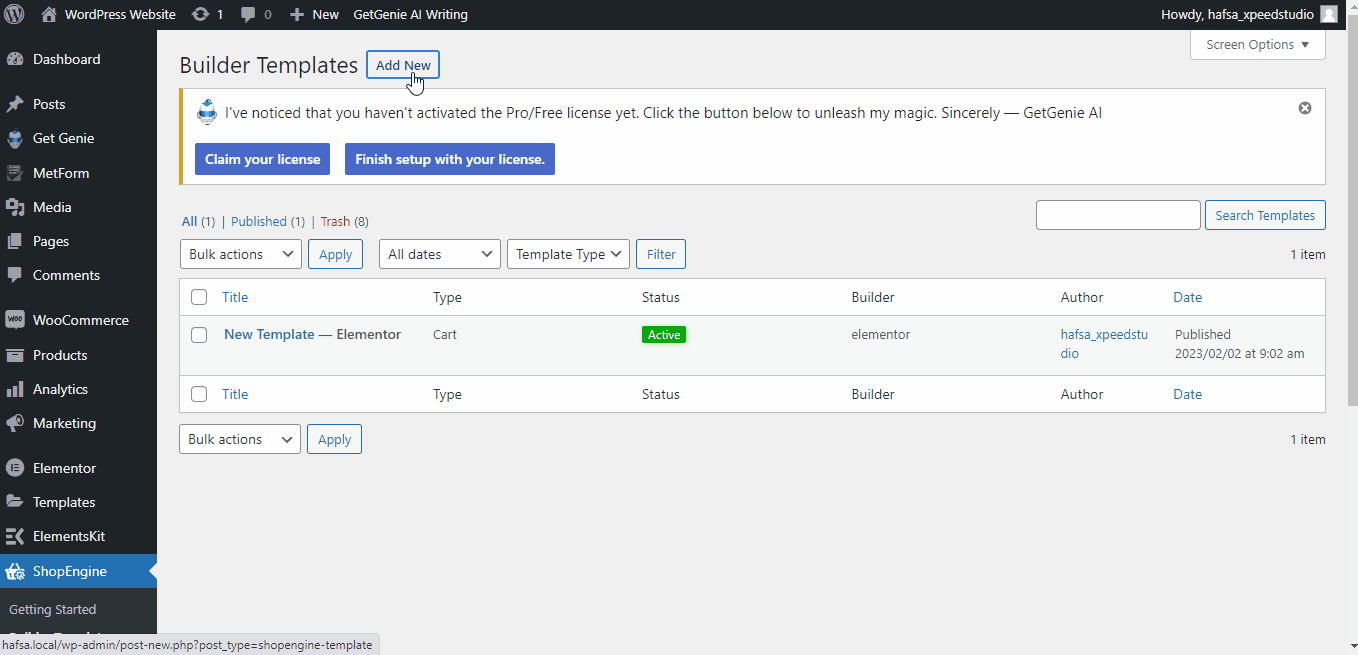Sort by the Date header column
1358x655 pixels.
1188,297
